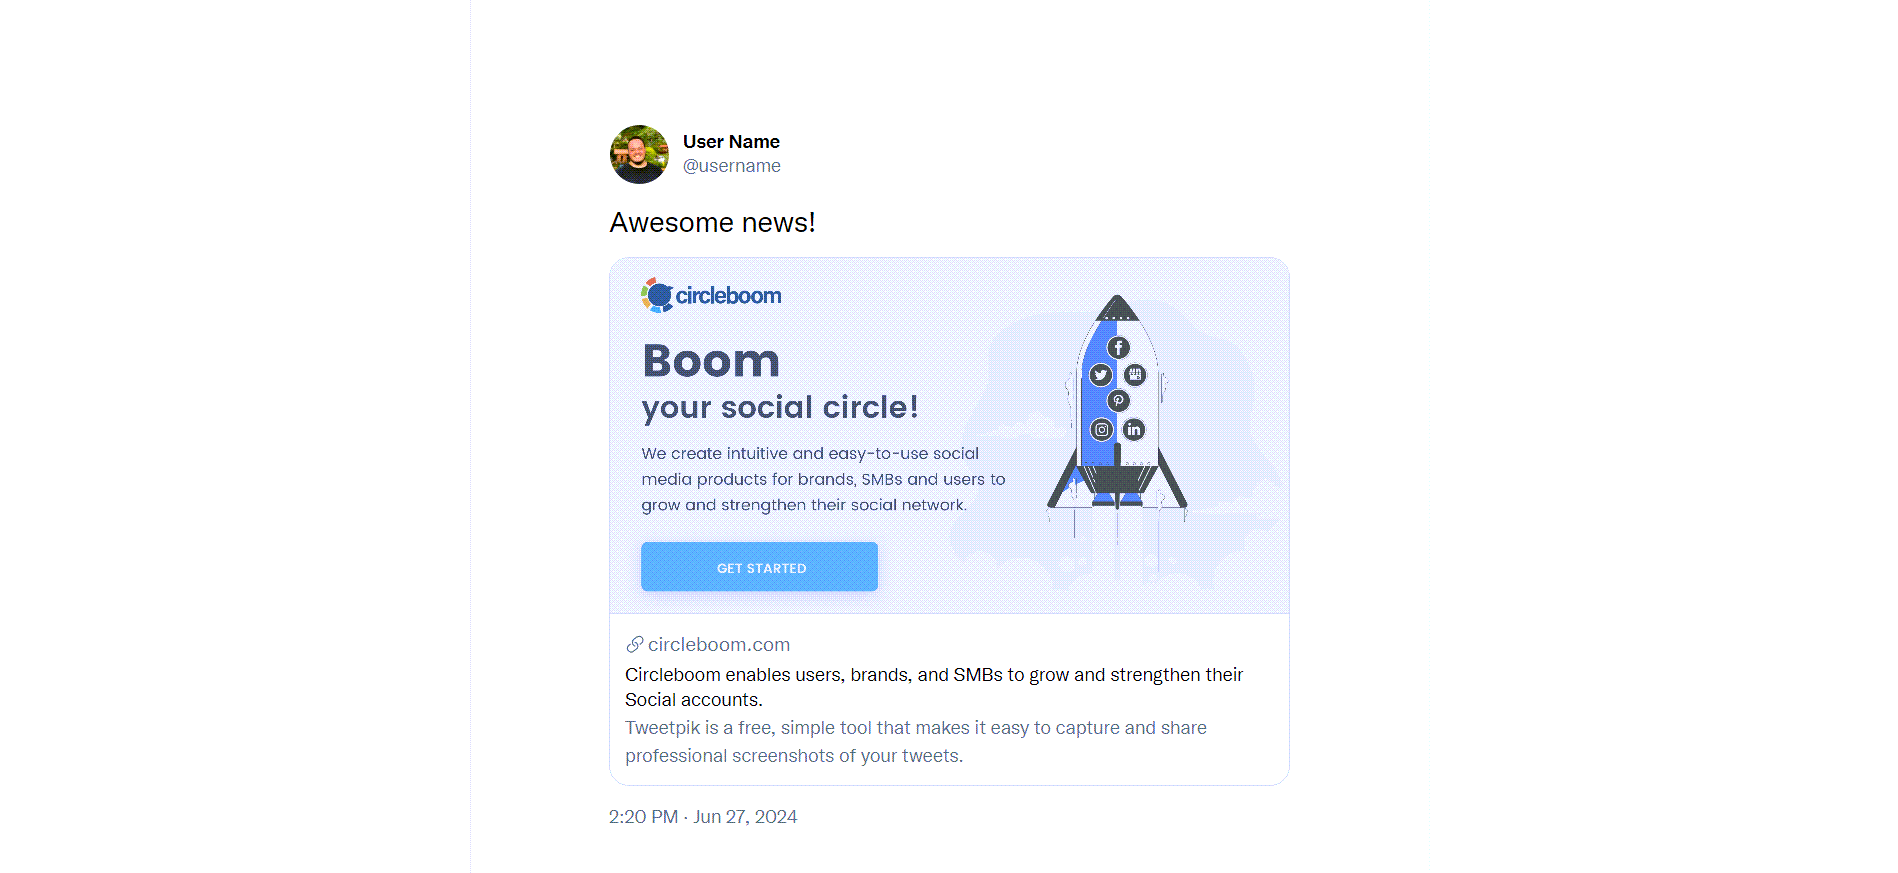Select the Facebook icon on the rocket
Screen dimensions: 1898x873
[x=1119, y=348]
